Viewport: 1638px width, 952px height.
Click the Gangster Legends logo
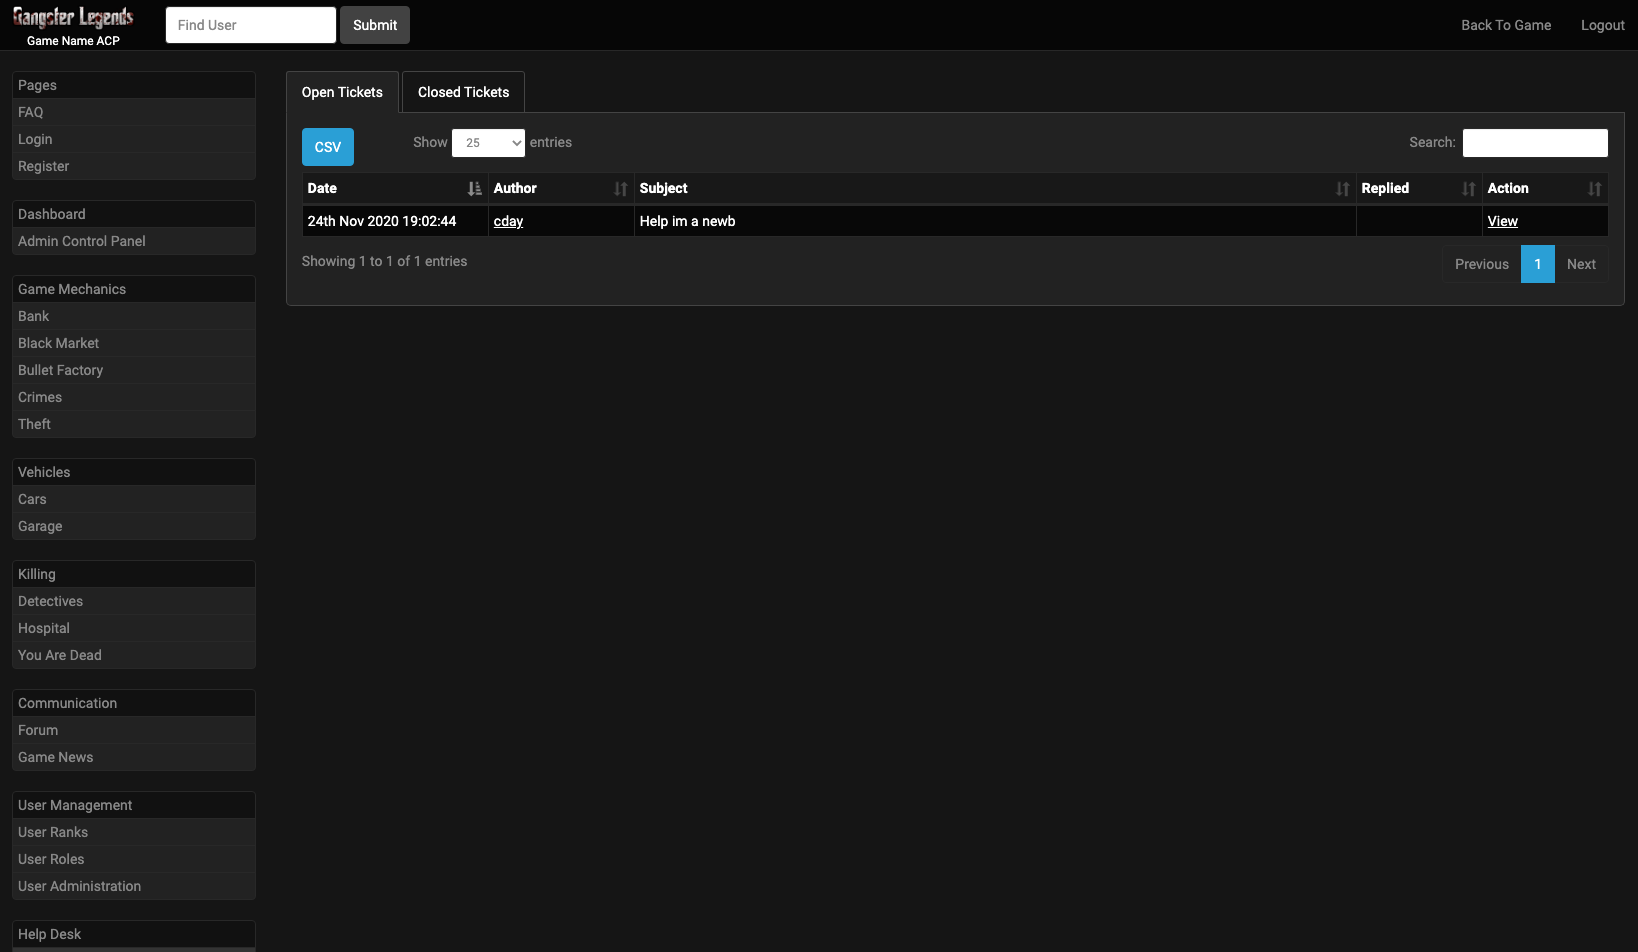(x=73, y=18)
